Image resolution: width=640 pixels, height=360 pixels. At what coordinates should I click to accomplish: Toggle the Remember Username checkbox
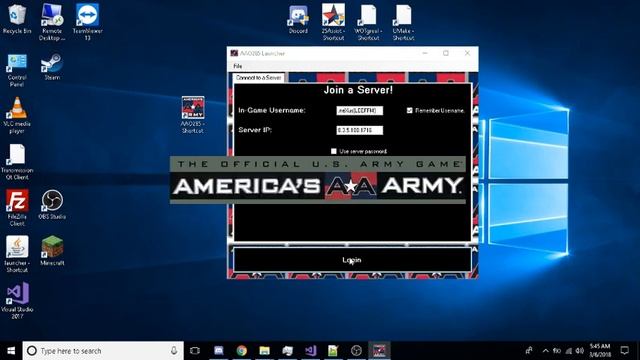pos(409,110)
